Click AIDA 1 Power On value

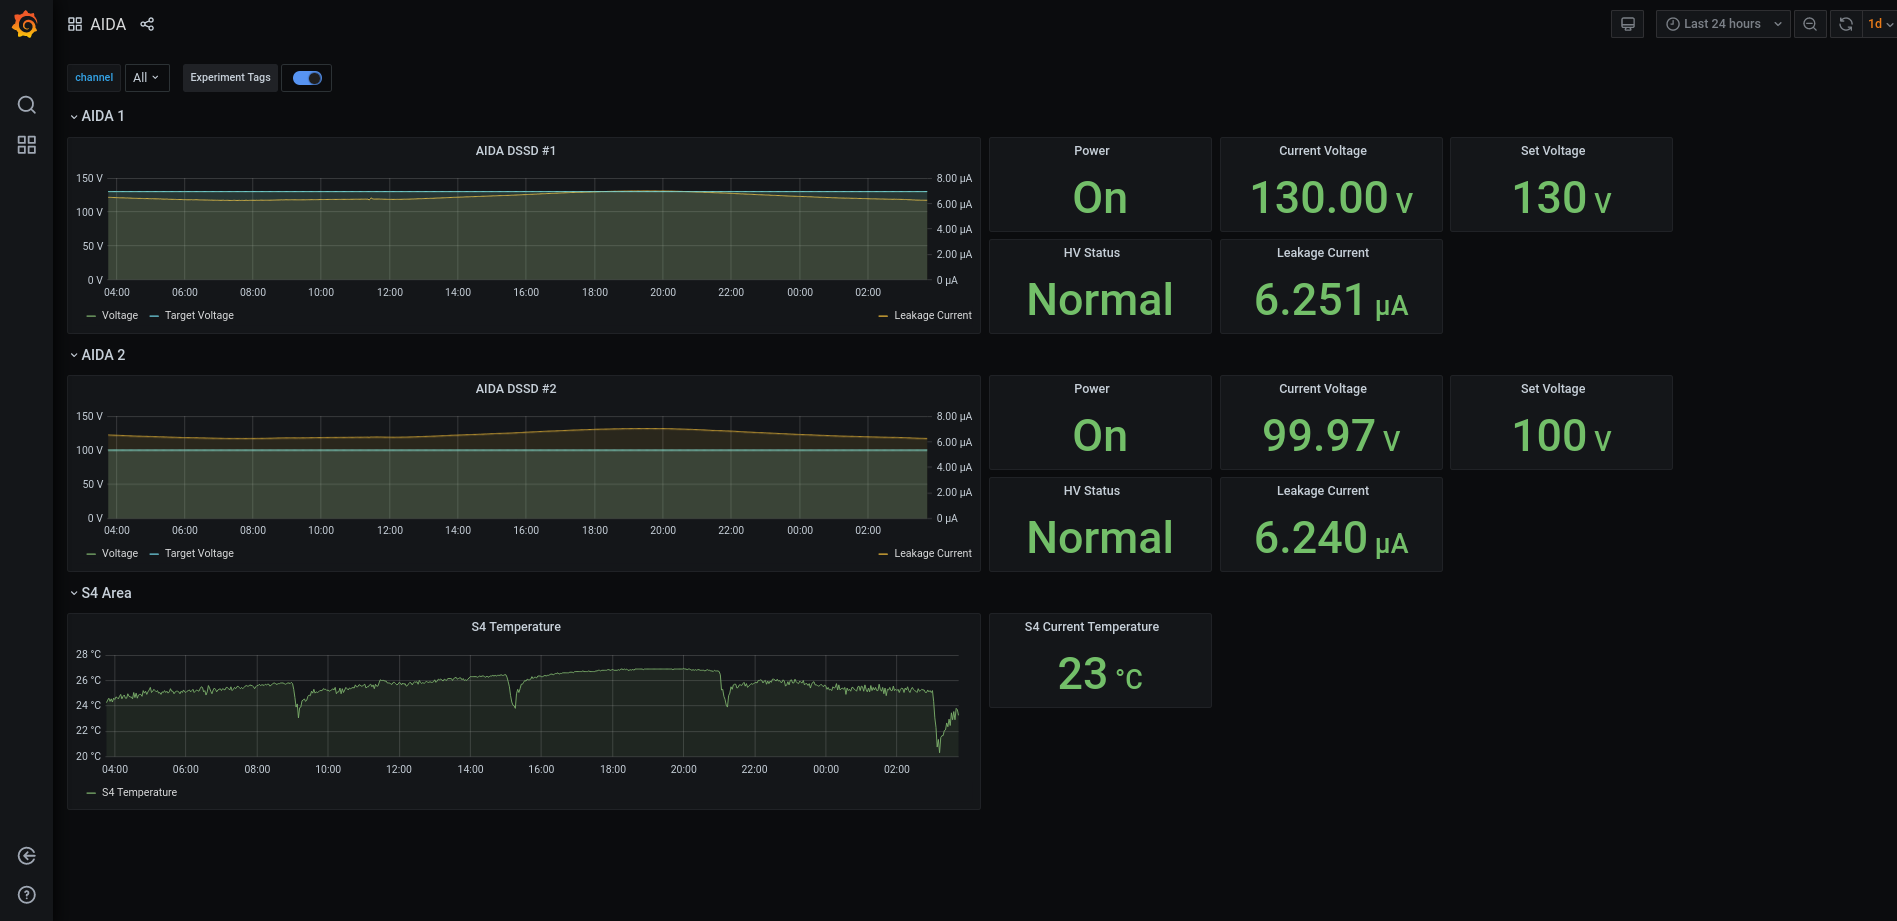tap(1100, 198)
